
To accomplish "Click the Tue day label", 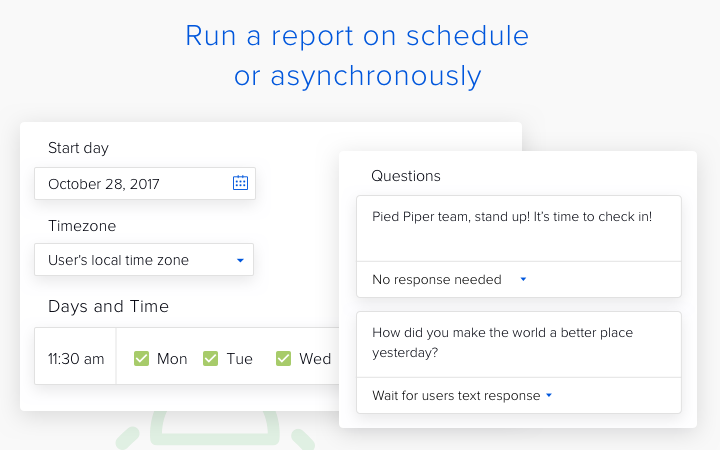I will tap(239, 359).
